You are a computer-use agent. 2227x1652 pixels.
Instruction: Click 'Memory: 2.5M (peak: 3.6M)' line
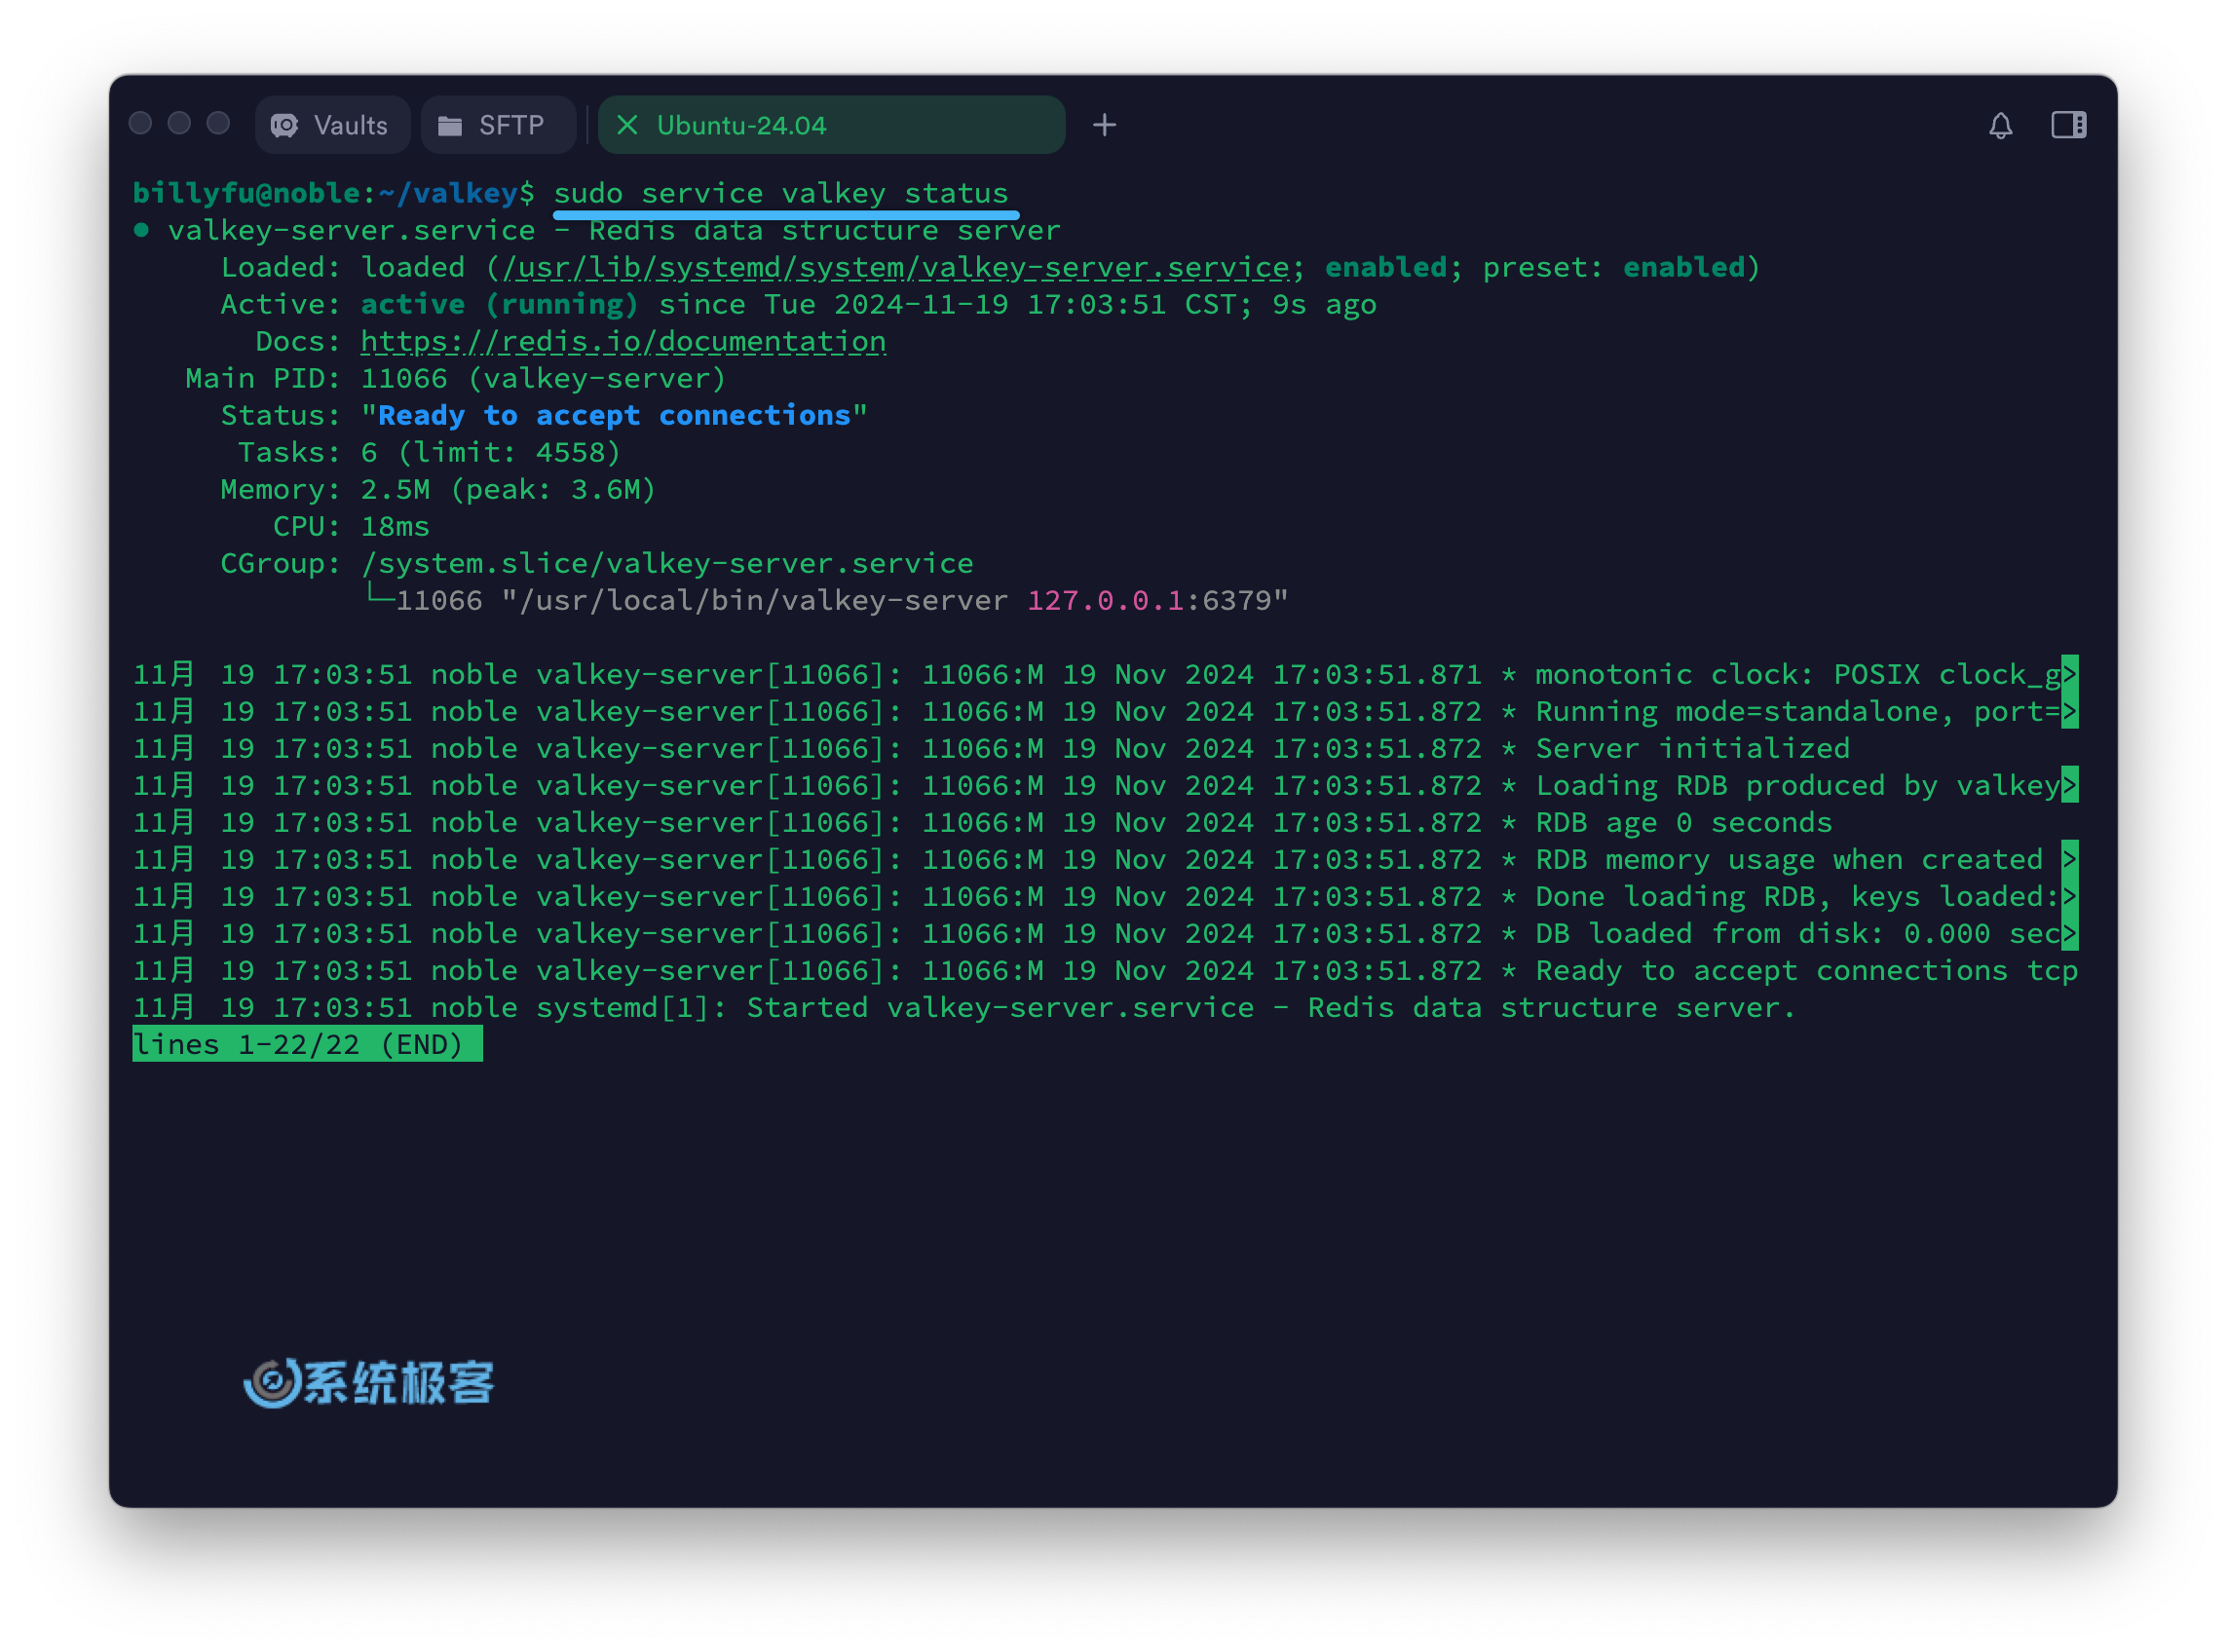click(438, 489)
